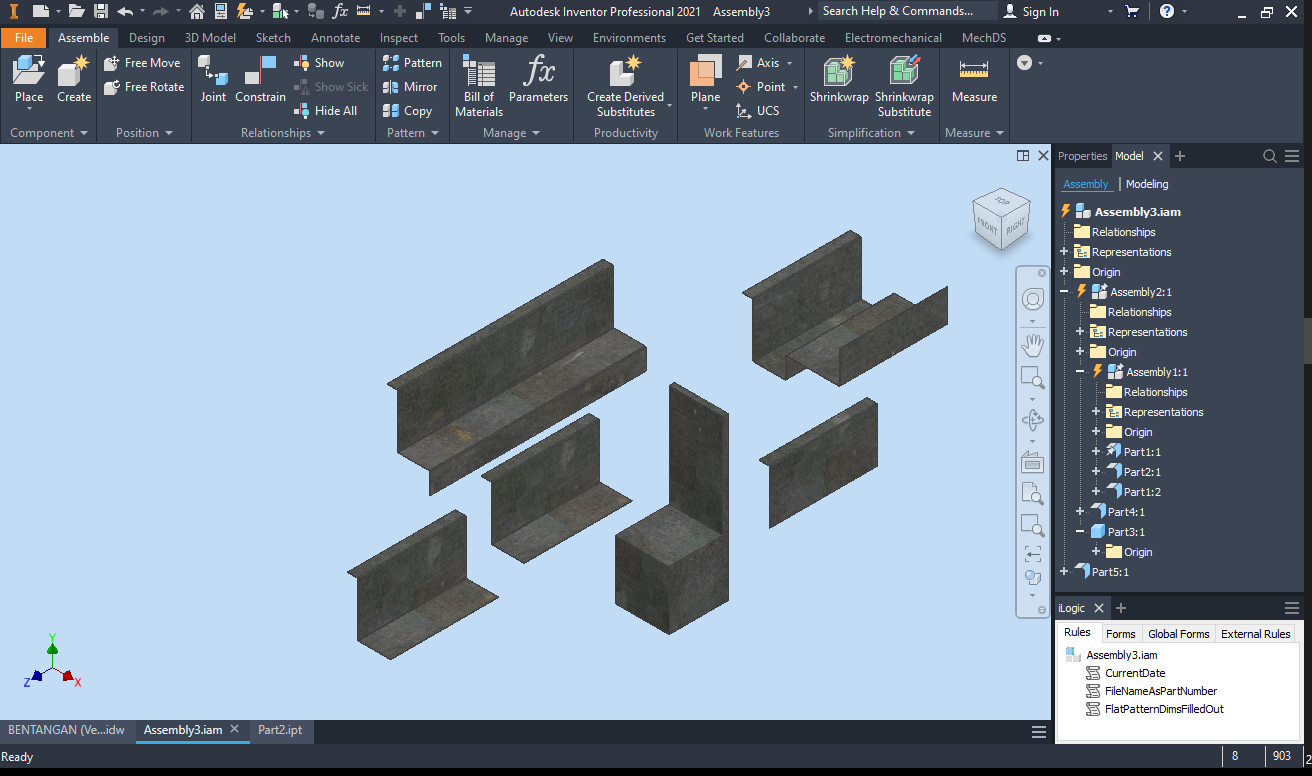Switch to the BENTANGAN drawing document tab
The image size is (1312, 776).
click(x=66, y=730)
